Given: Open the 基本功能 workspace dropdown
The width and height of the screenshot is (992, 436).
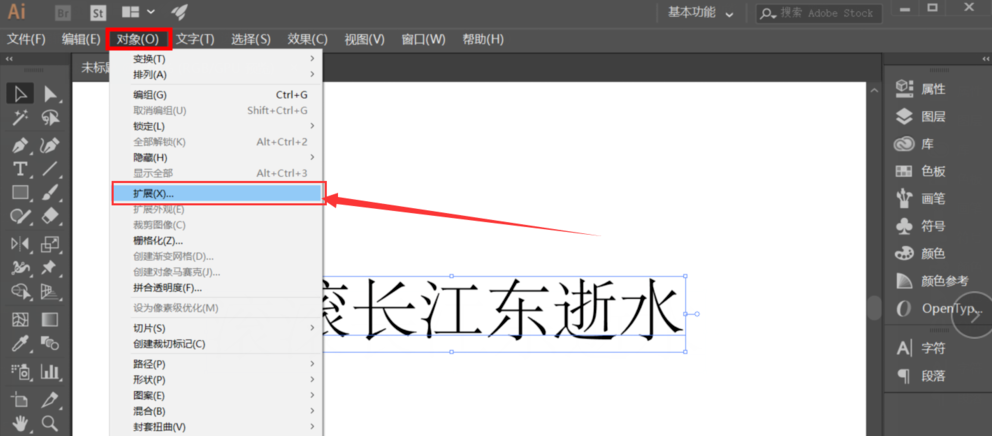Looking at the screenshot, I should 701,13.
